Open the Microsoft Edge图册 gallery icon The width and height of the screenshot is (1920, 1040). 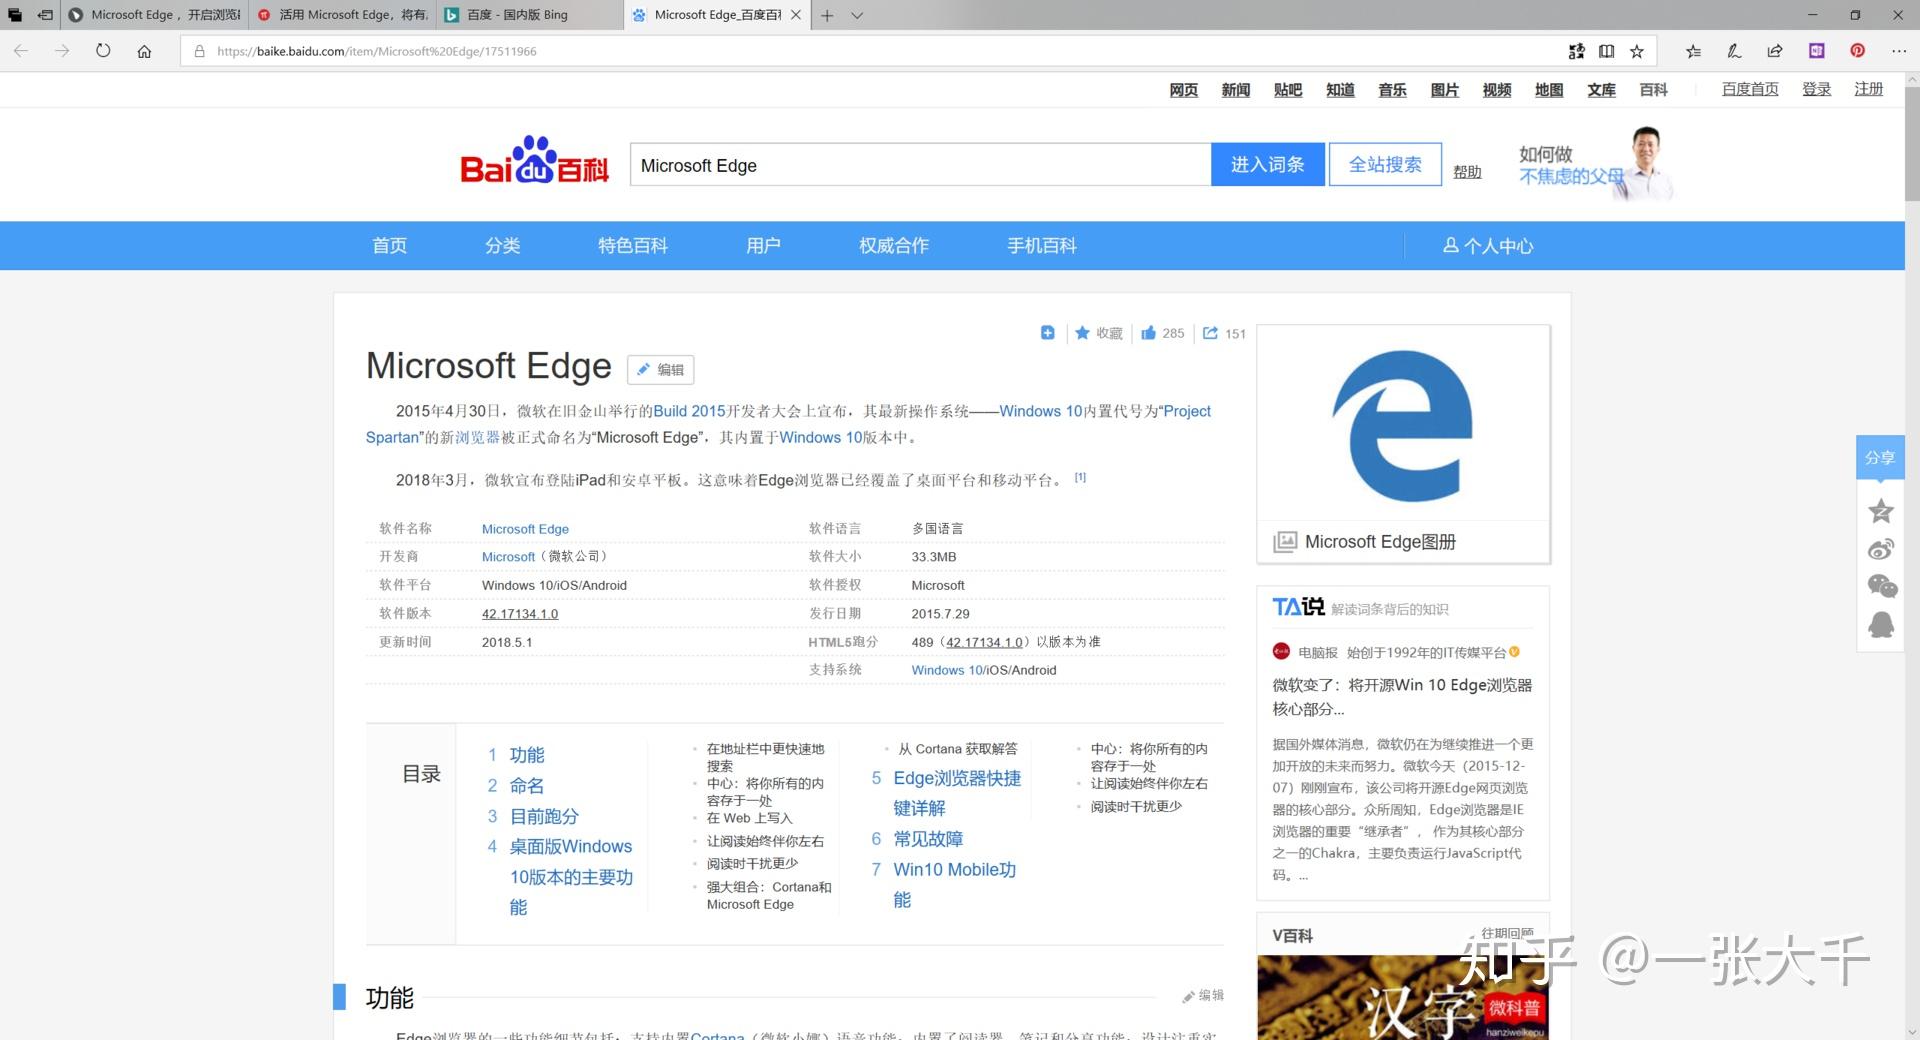click(x=1285, y=542)
